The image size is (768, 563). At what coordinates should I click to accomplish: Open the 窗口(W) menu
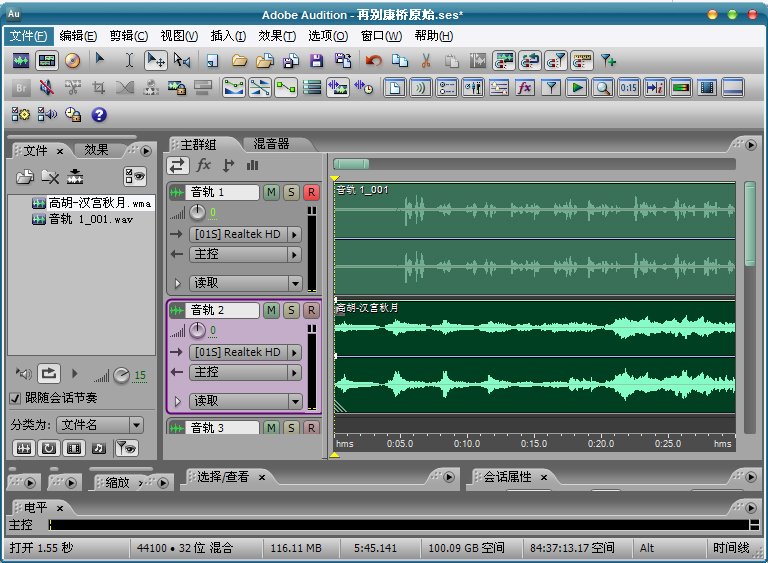pos(381,36)
